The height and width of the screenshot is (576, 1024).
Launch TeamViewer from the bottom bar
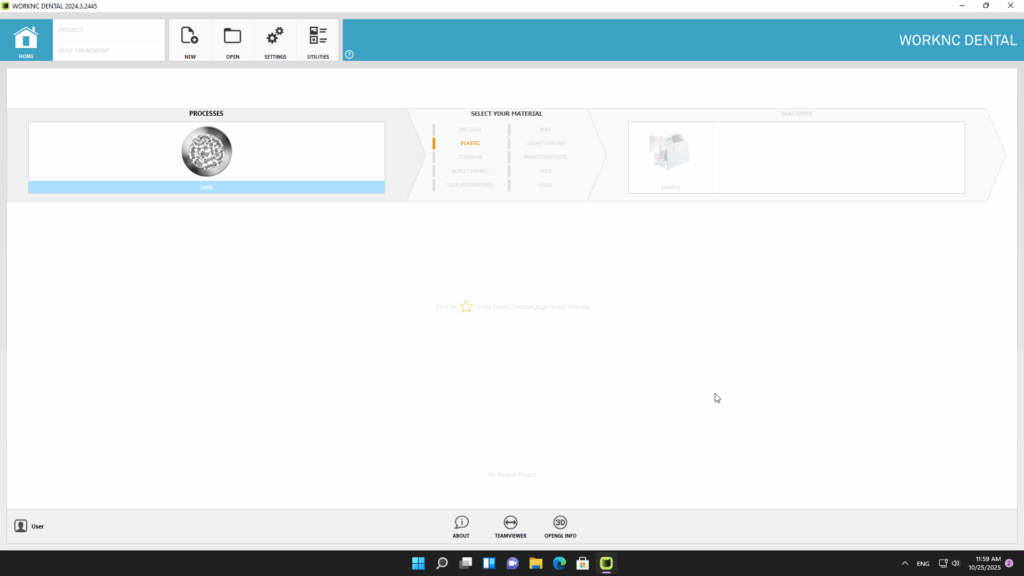coord(510,524)
